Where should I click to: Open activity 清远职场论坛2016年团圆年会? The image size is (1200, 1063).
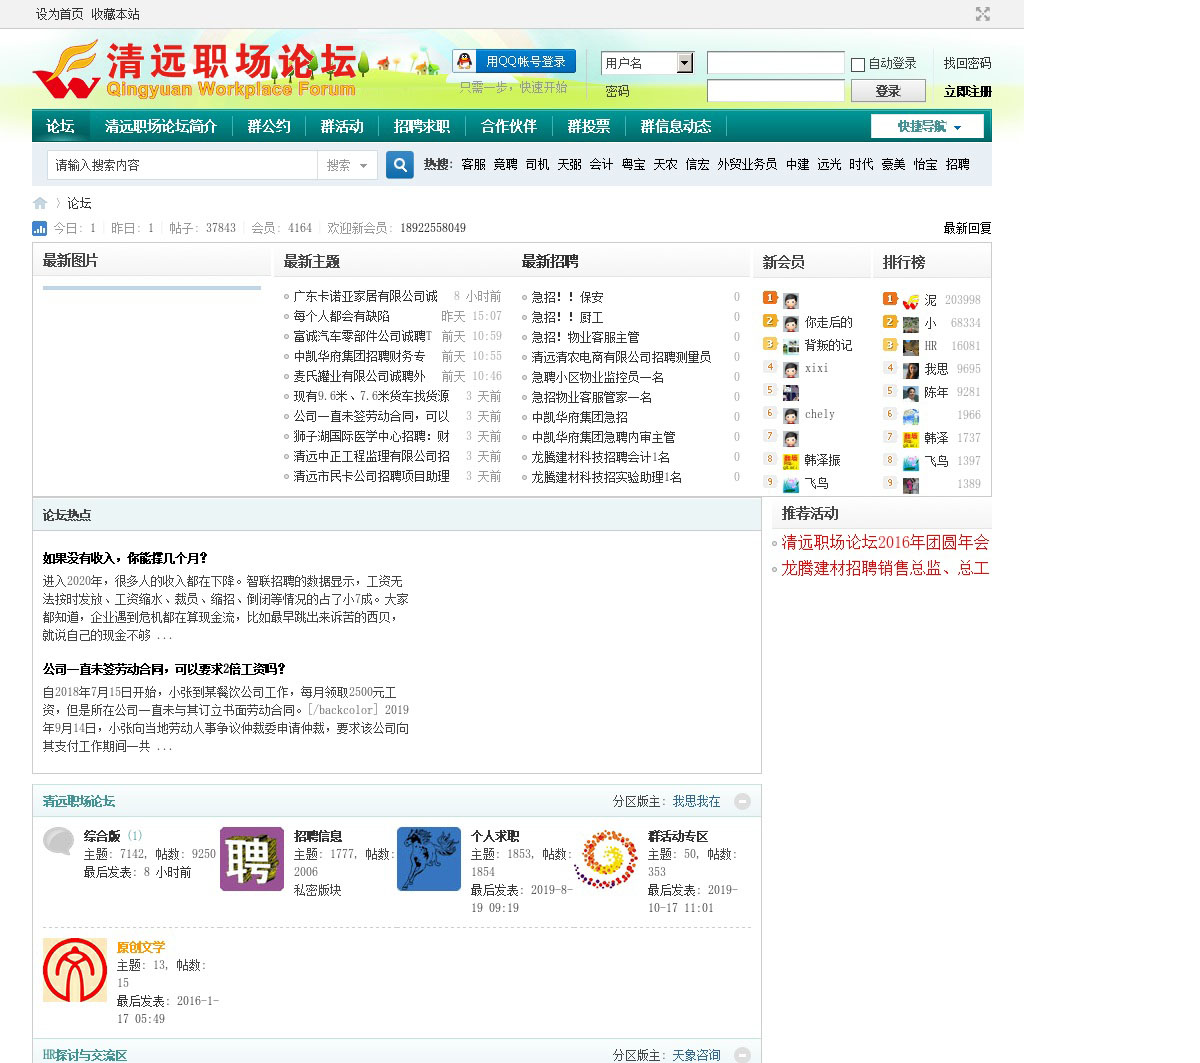(x=885, y=542)
